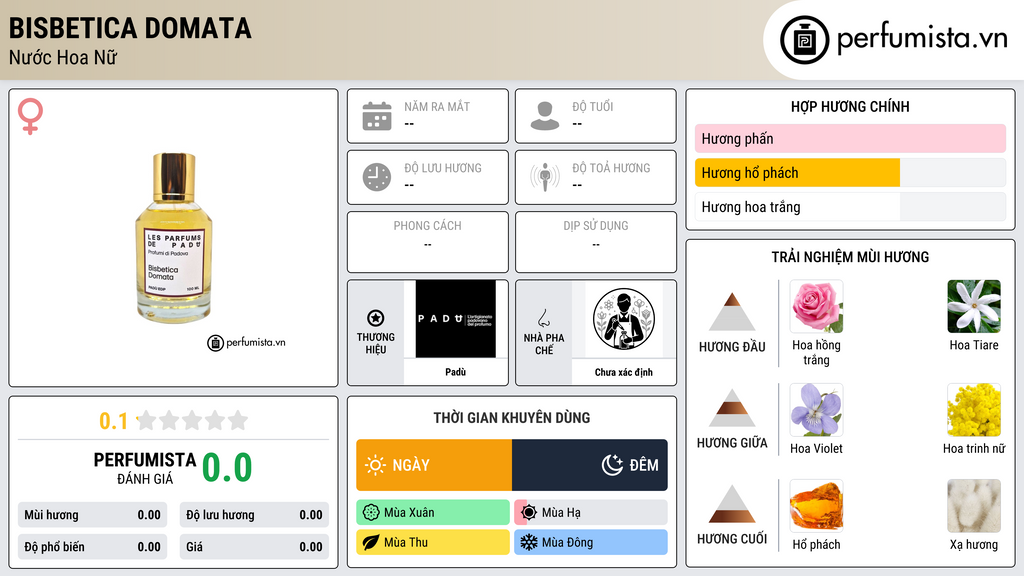Click the sillage icon for Độ toả hương
Viewport: 1024px width, 576px height.
(x=545, y=177)
